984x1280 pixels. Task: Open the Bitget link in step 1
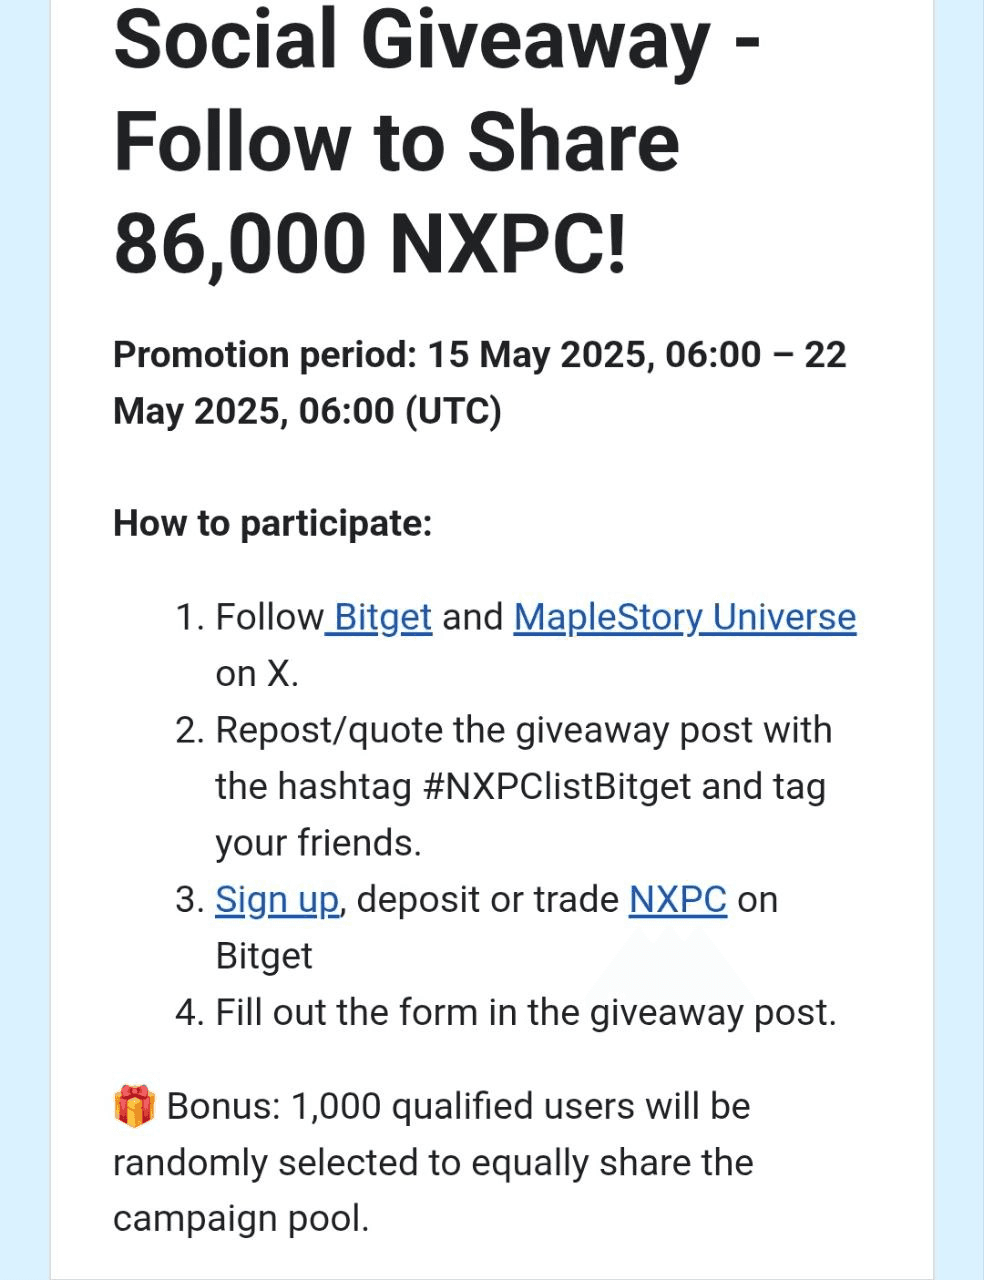382,618
